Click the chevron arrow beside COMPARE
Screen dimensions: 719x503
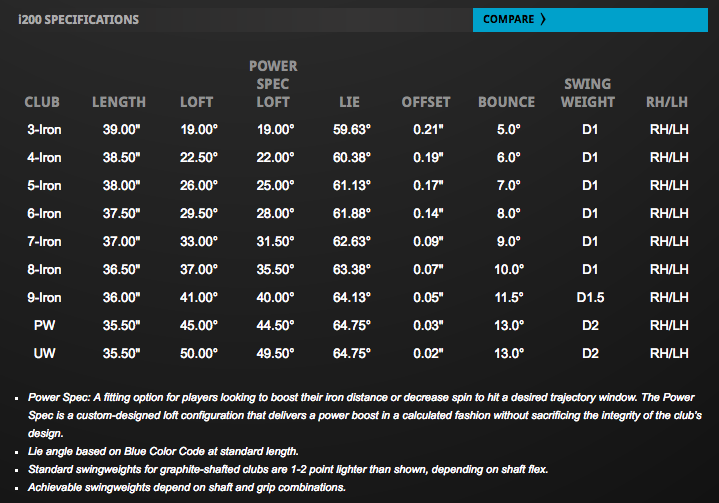[543, 19]
